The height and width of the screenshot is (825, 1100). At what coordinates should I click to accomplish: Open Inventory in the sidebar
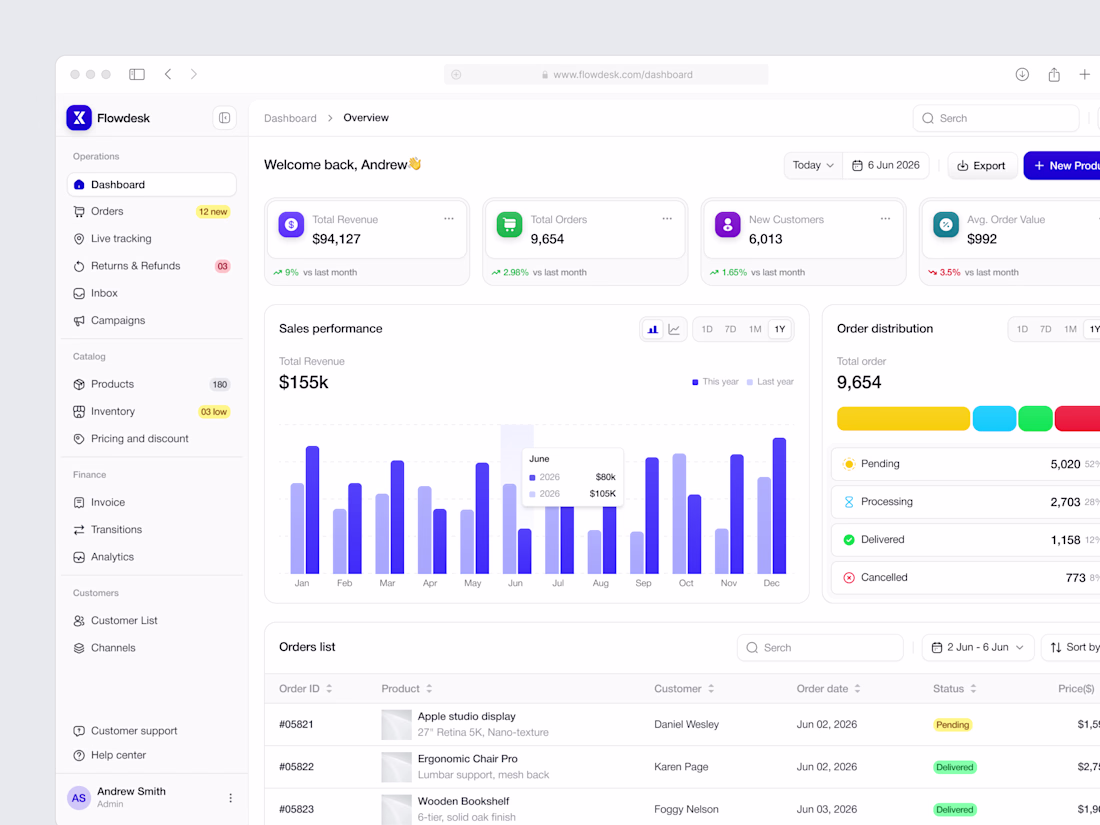pos(152,412)
